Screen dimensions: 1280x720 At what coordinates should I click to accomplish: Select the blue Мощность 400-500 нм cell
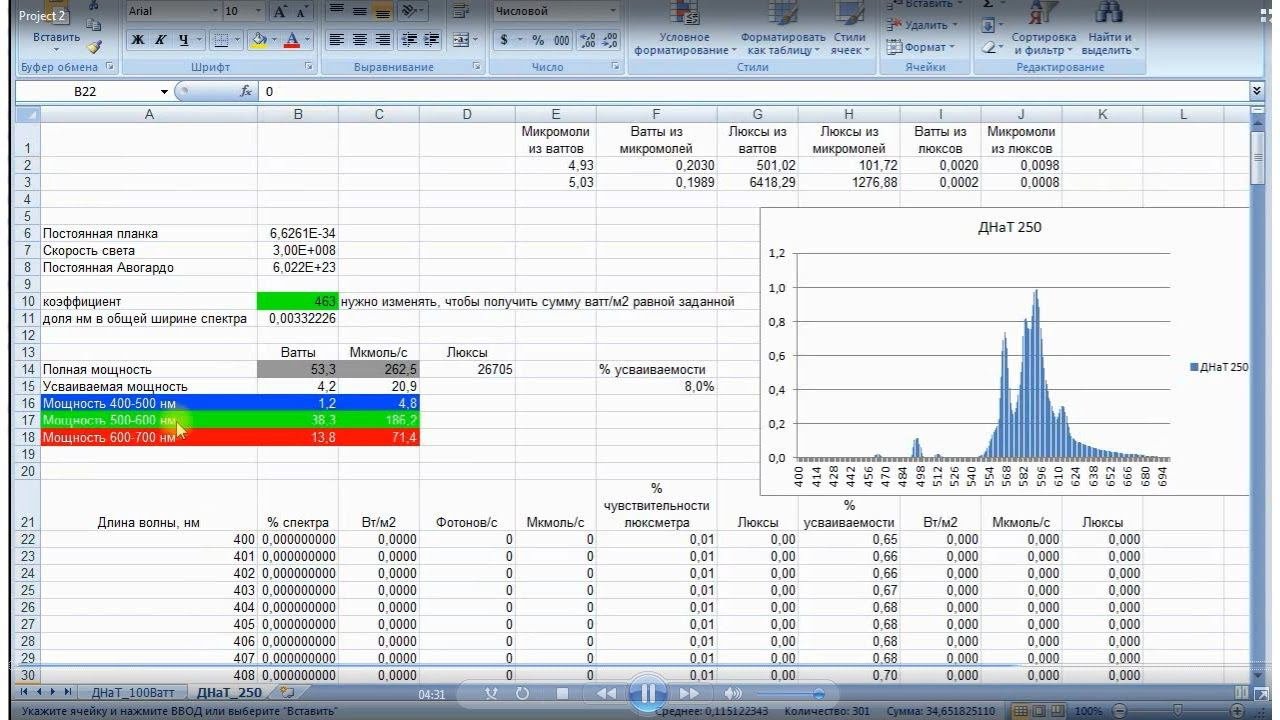point(149,403)
